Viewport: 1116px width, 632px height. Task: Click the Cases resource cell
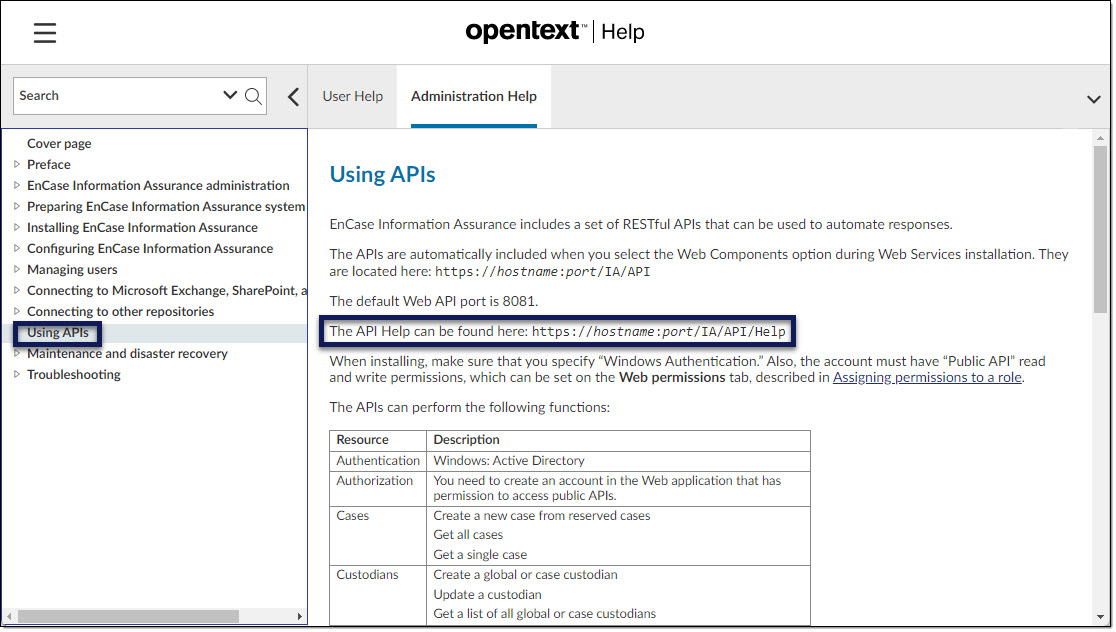[378, 536]
